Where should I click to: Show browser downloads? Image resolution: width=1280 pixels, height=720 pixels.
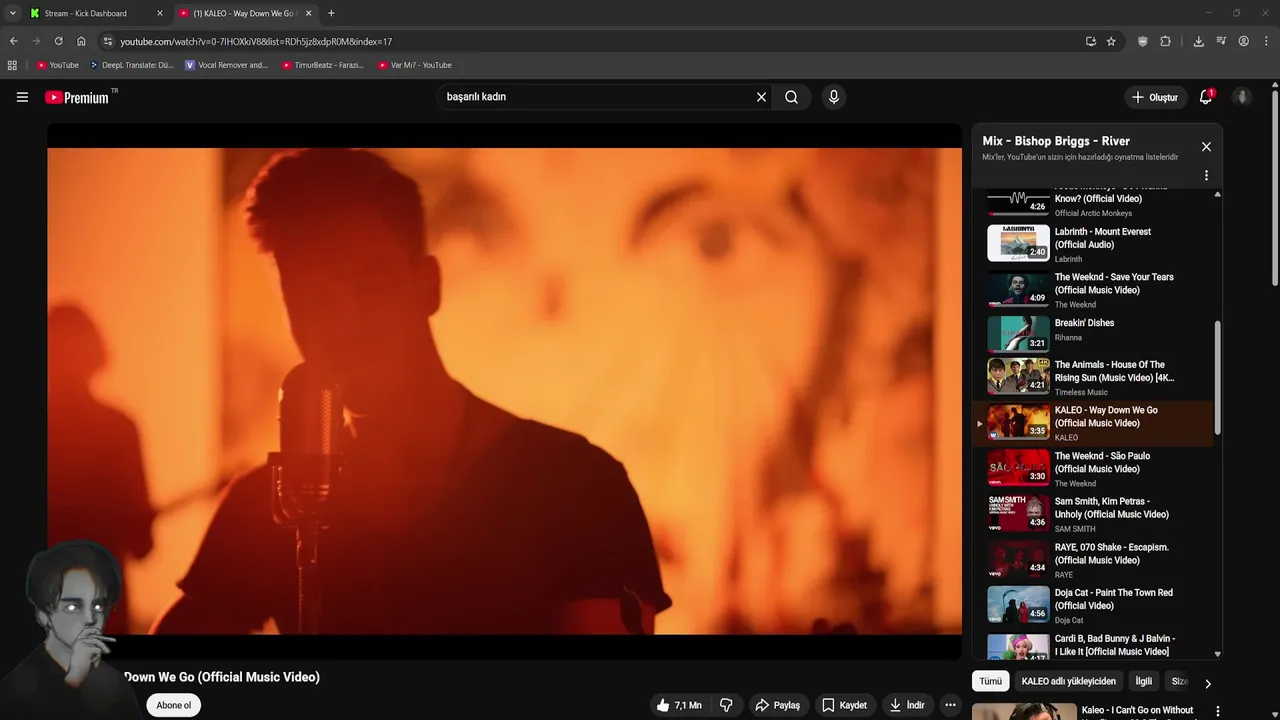coord(1198,41)
